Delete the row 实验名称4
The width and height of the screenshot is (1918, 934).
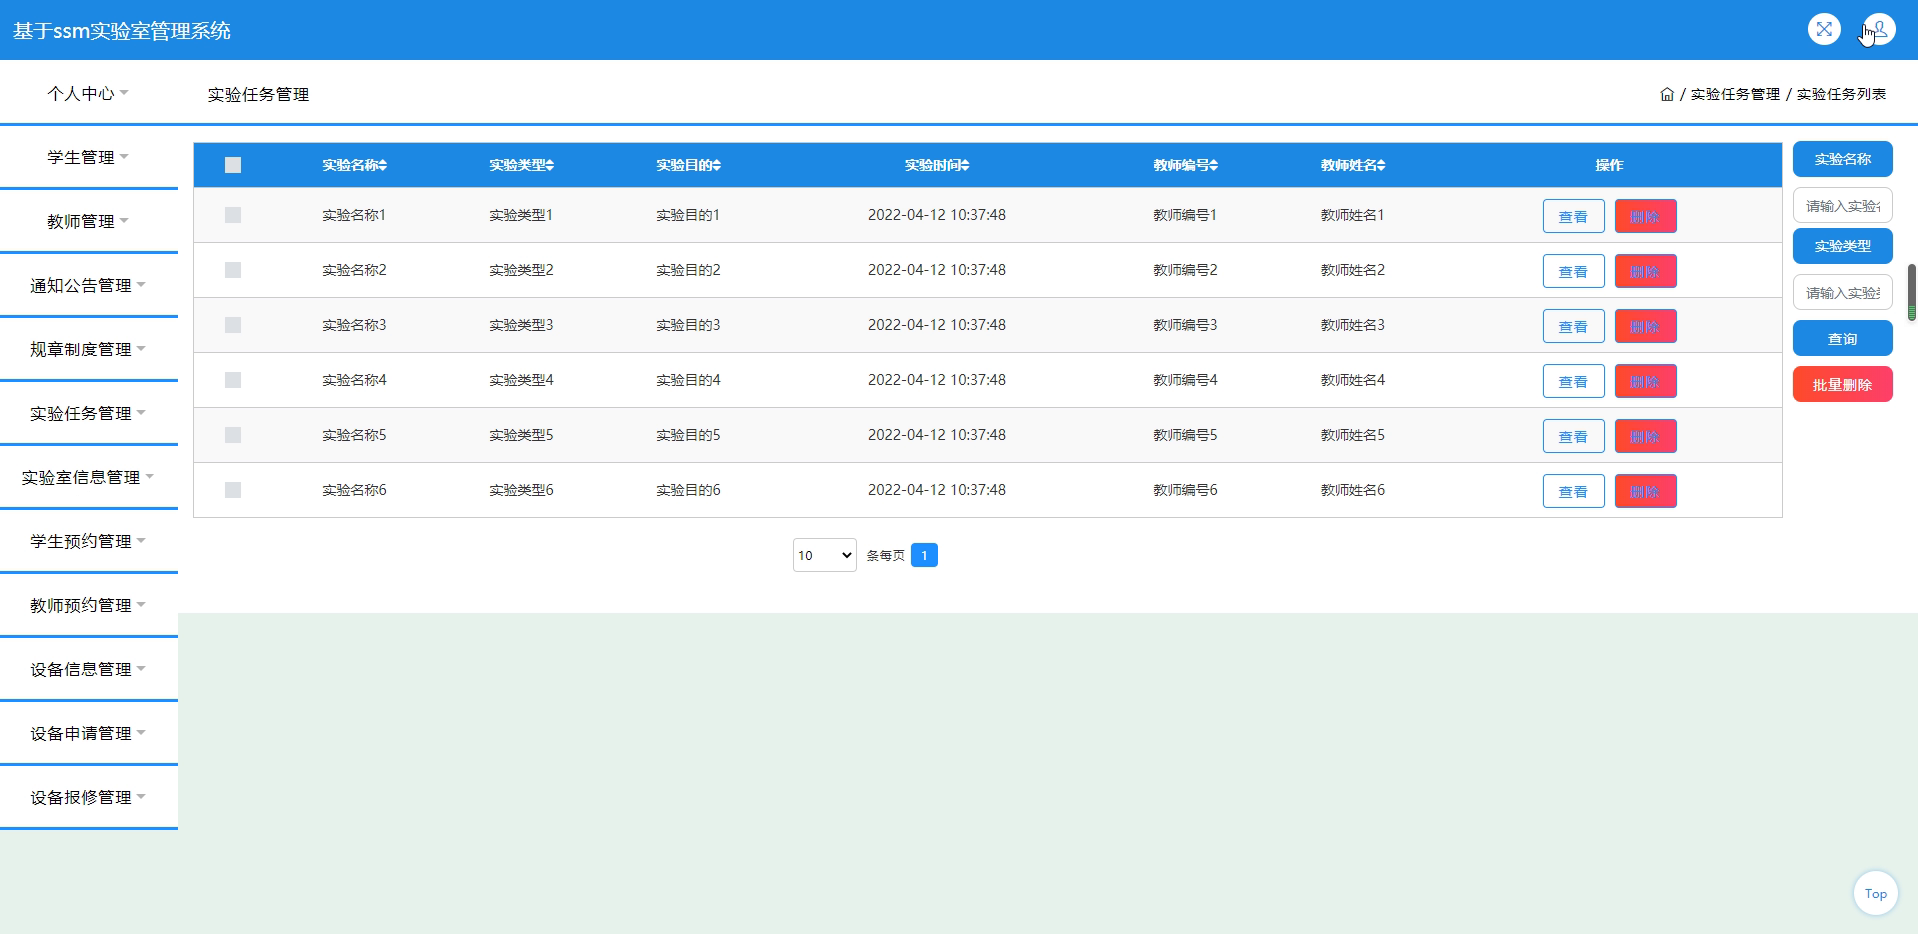click(1645, 381)
